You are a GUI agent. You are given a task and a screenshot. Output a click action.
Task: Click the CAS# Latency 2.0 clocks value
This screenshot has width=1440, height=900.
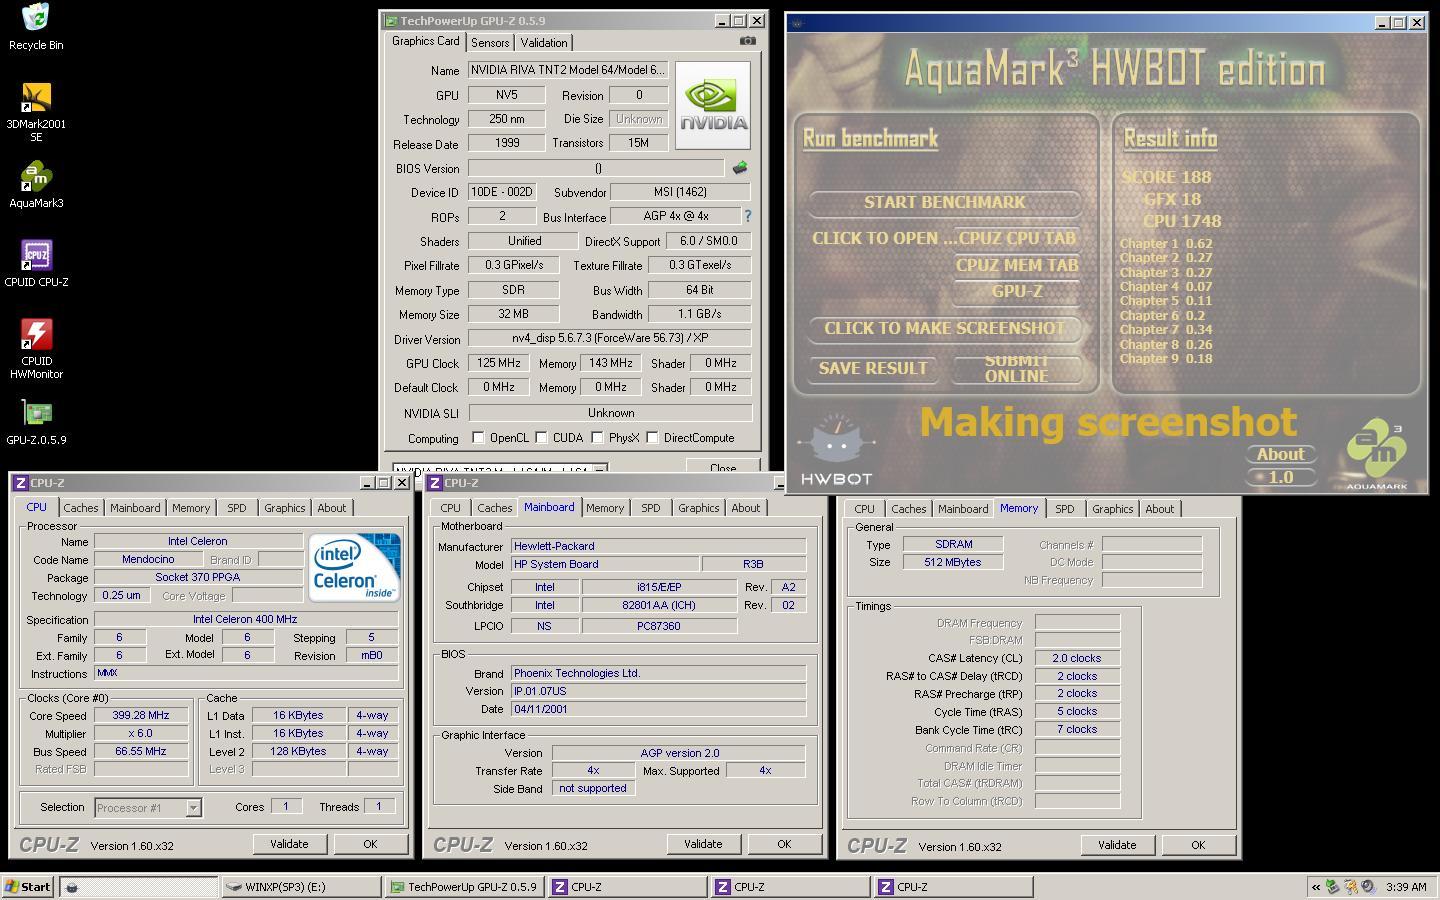pyautogui.click(x=1077, y=658)
